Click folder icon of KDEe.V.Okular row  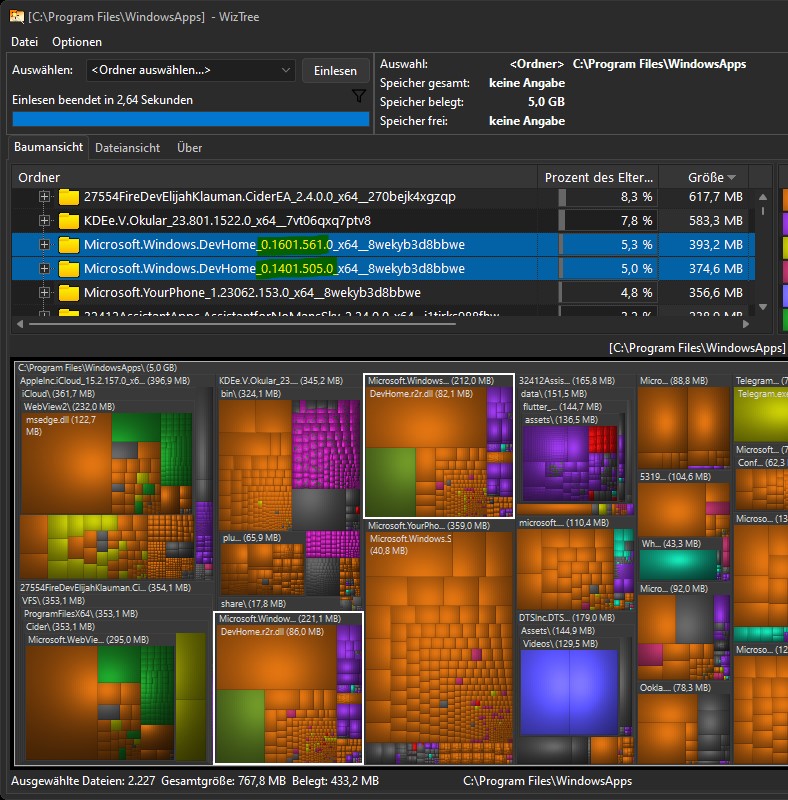click(x=69, y=220)
